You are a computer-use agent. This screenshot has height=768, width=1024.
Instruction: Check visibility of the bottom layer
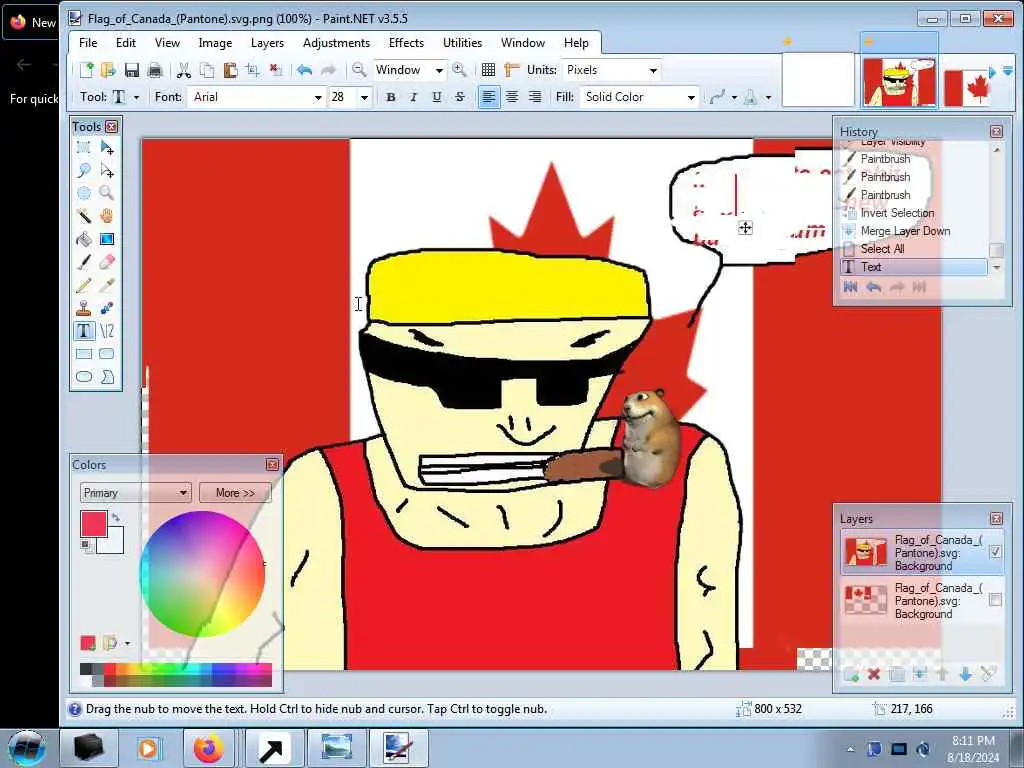tap(995, 600)
